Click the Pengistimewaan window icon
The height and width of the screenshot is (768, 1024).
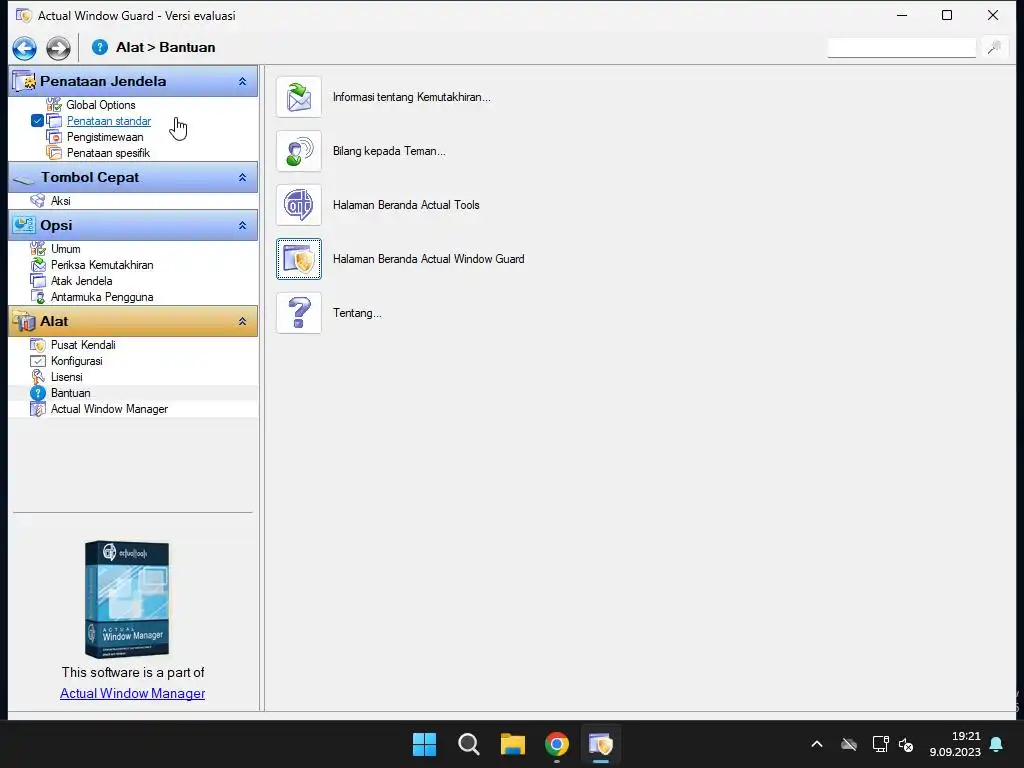(x=54, y=137)
